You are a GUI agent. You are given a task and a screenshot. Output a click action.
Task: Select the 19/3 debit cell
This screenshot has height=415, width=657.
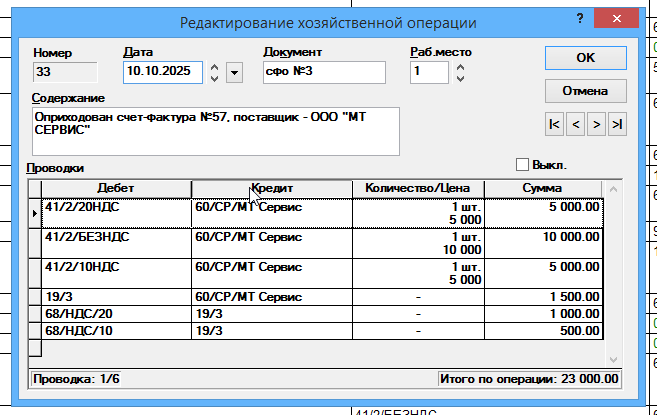pyautogui.click(x=116, y=297)
